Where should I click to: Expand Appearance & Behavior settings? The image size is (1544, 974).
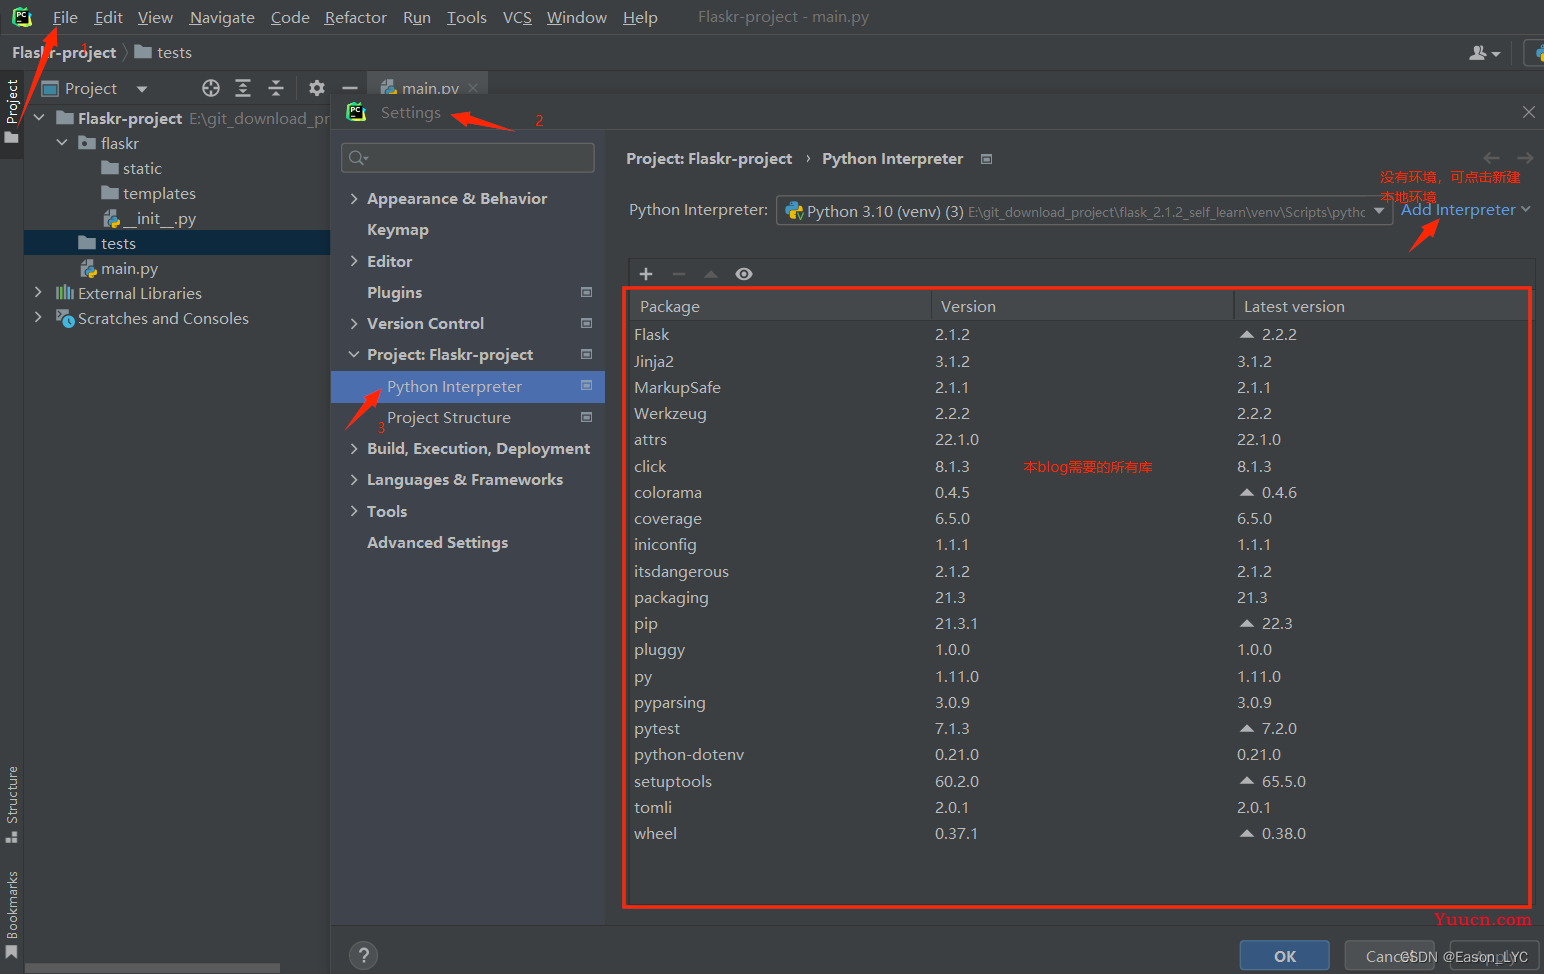click(354, 198)
